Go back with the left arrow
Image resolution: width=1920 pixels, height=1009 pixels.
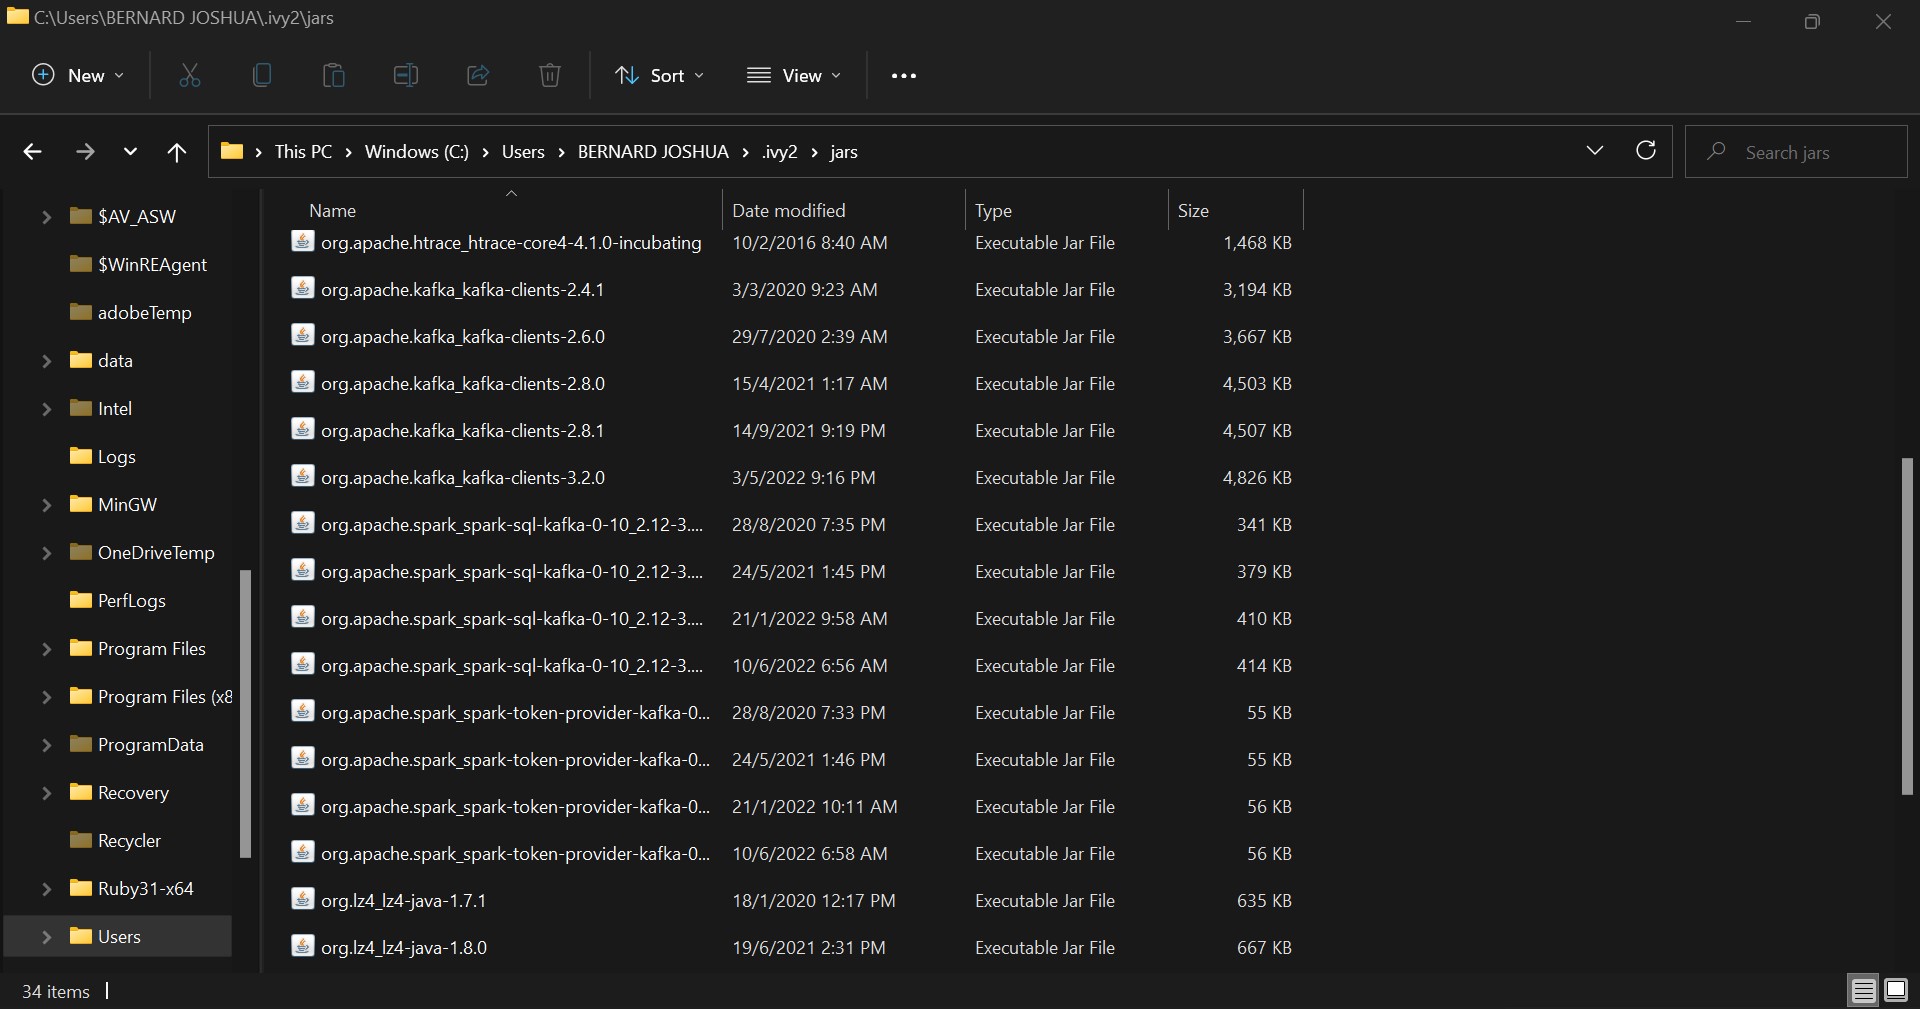(32, 152)
